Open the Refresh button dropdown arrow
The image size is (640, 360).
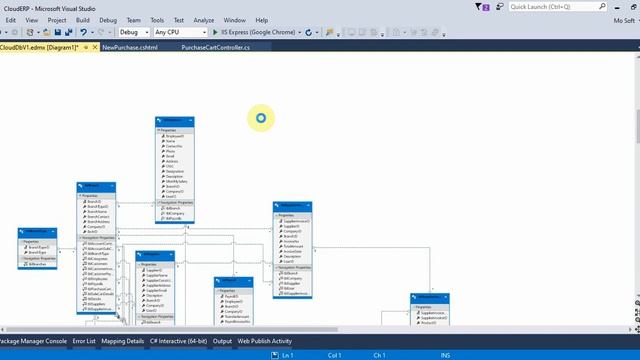[317, 32]
